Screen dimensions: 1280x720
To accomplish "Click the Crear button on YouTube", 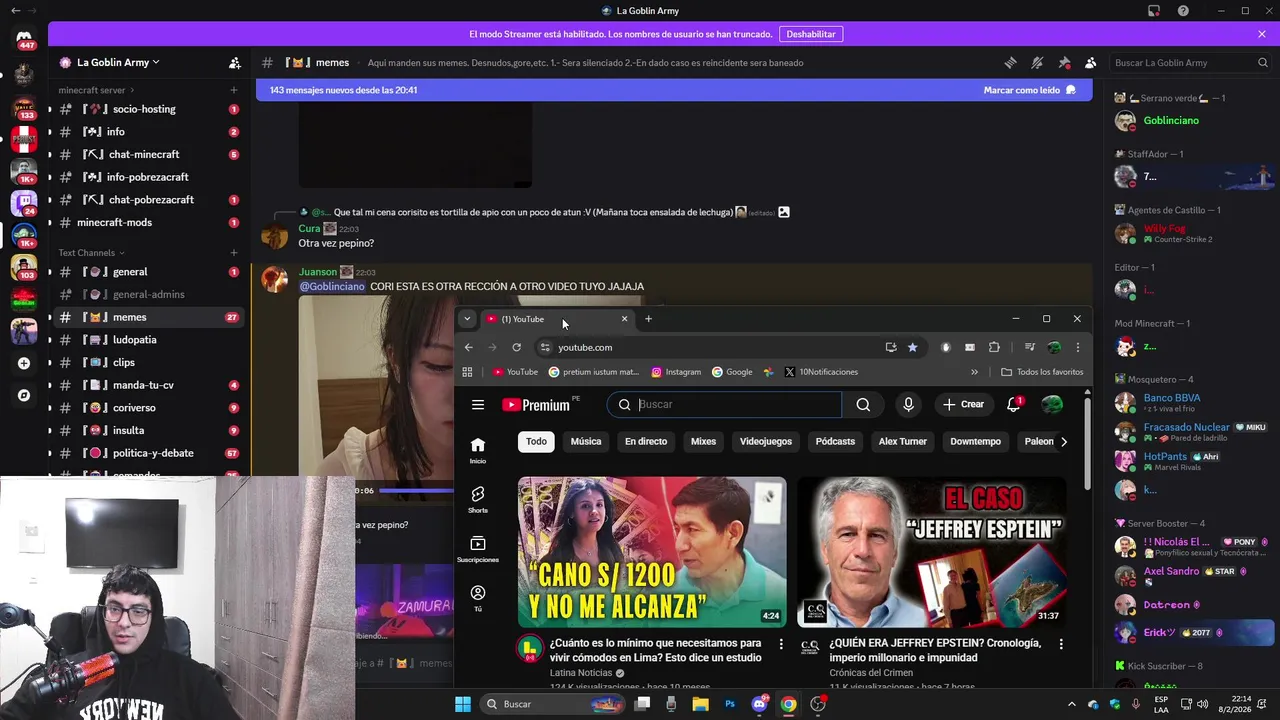I will click(963, 405).
